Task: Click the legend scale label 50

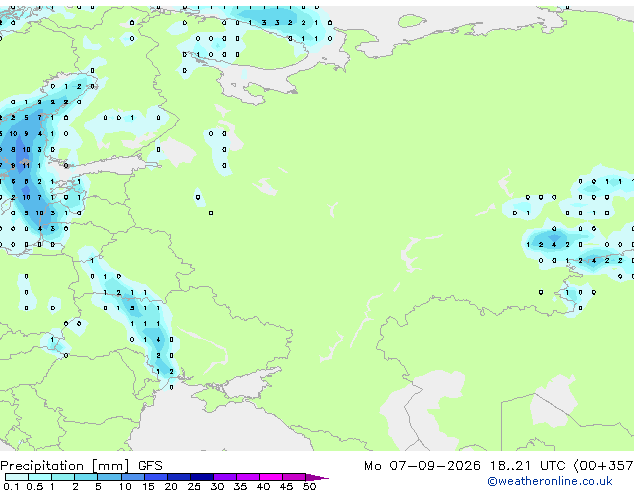Action: [x=309, y=486]
